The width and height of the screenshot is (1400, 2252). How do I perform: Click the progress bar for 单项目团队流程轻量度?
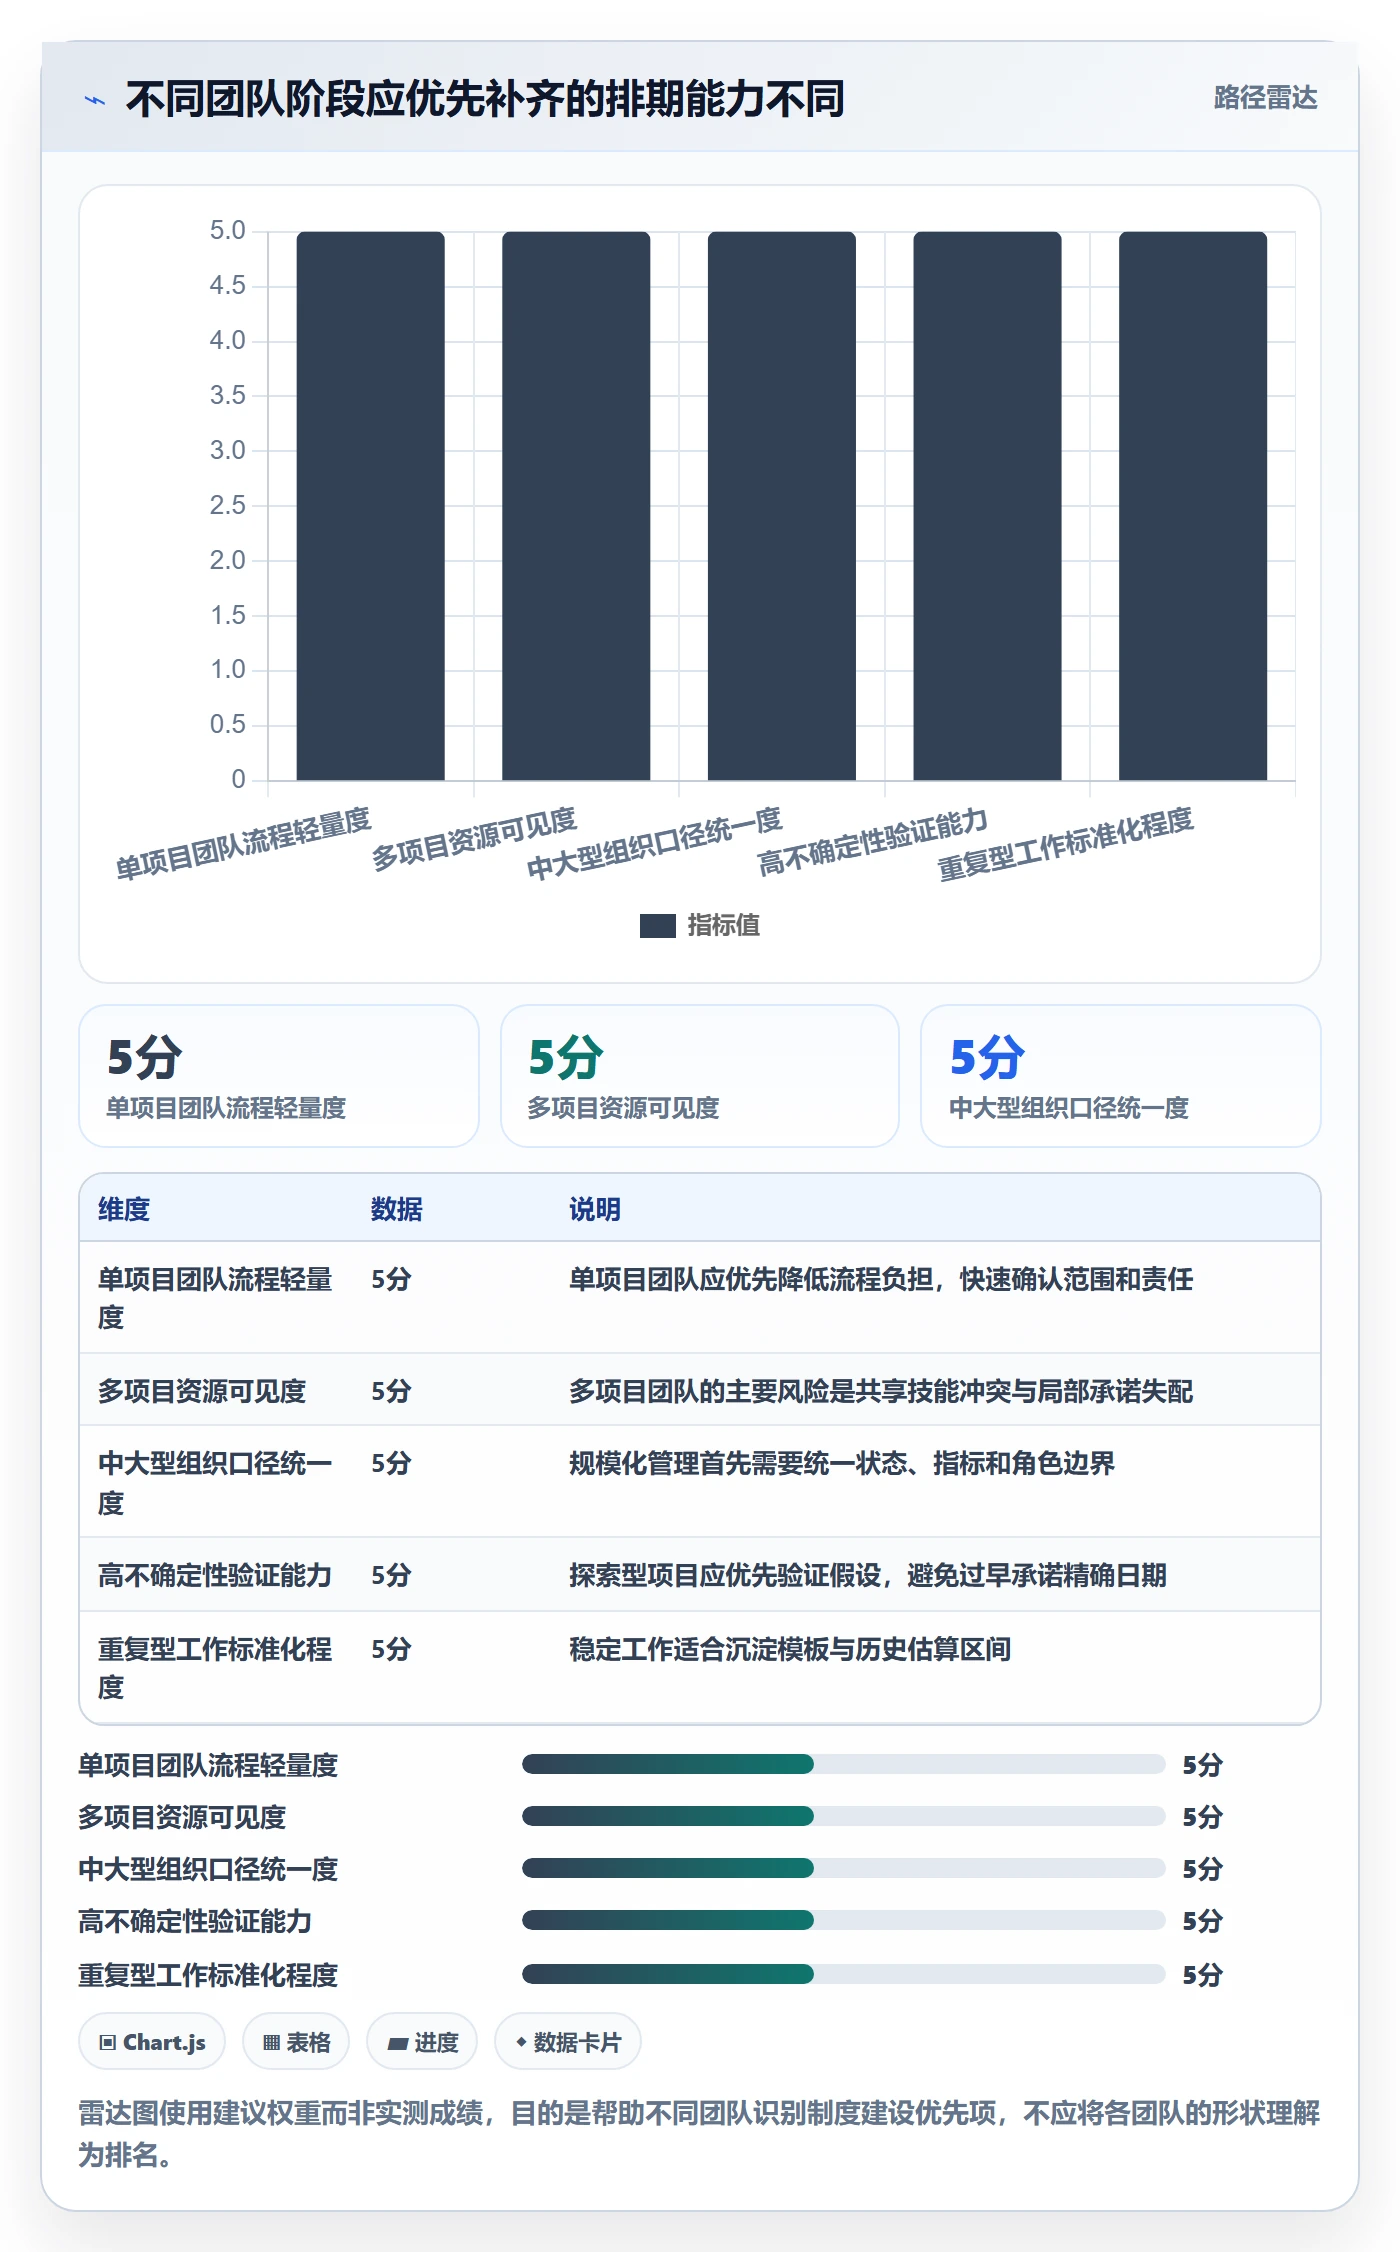point(843,1764)
